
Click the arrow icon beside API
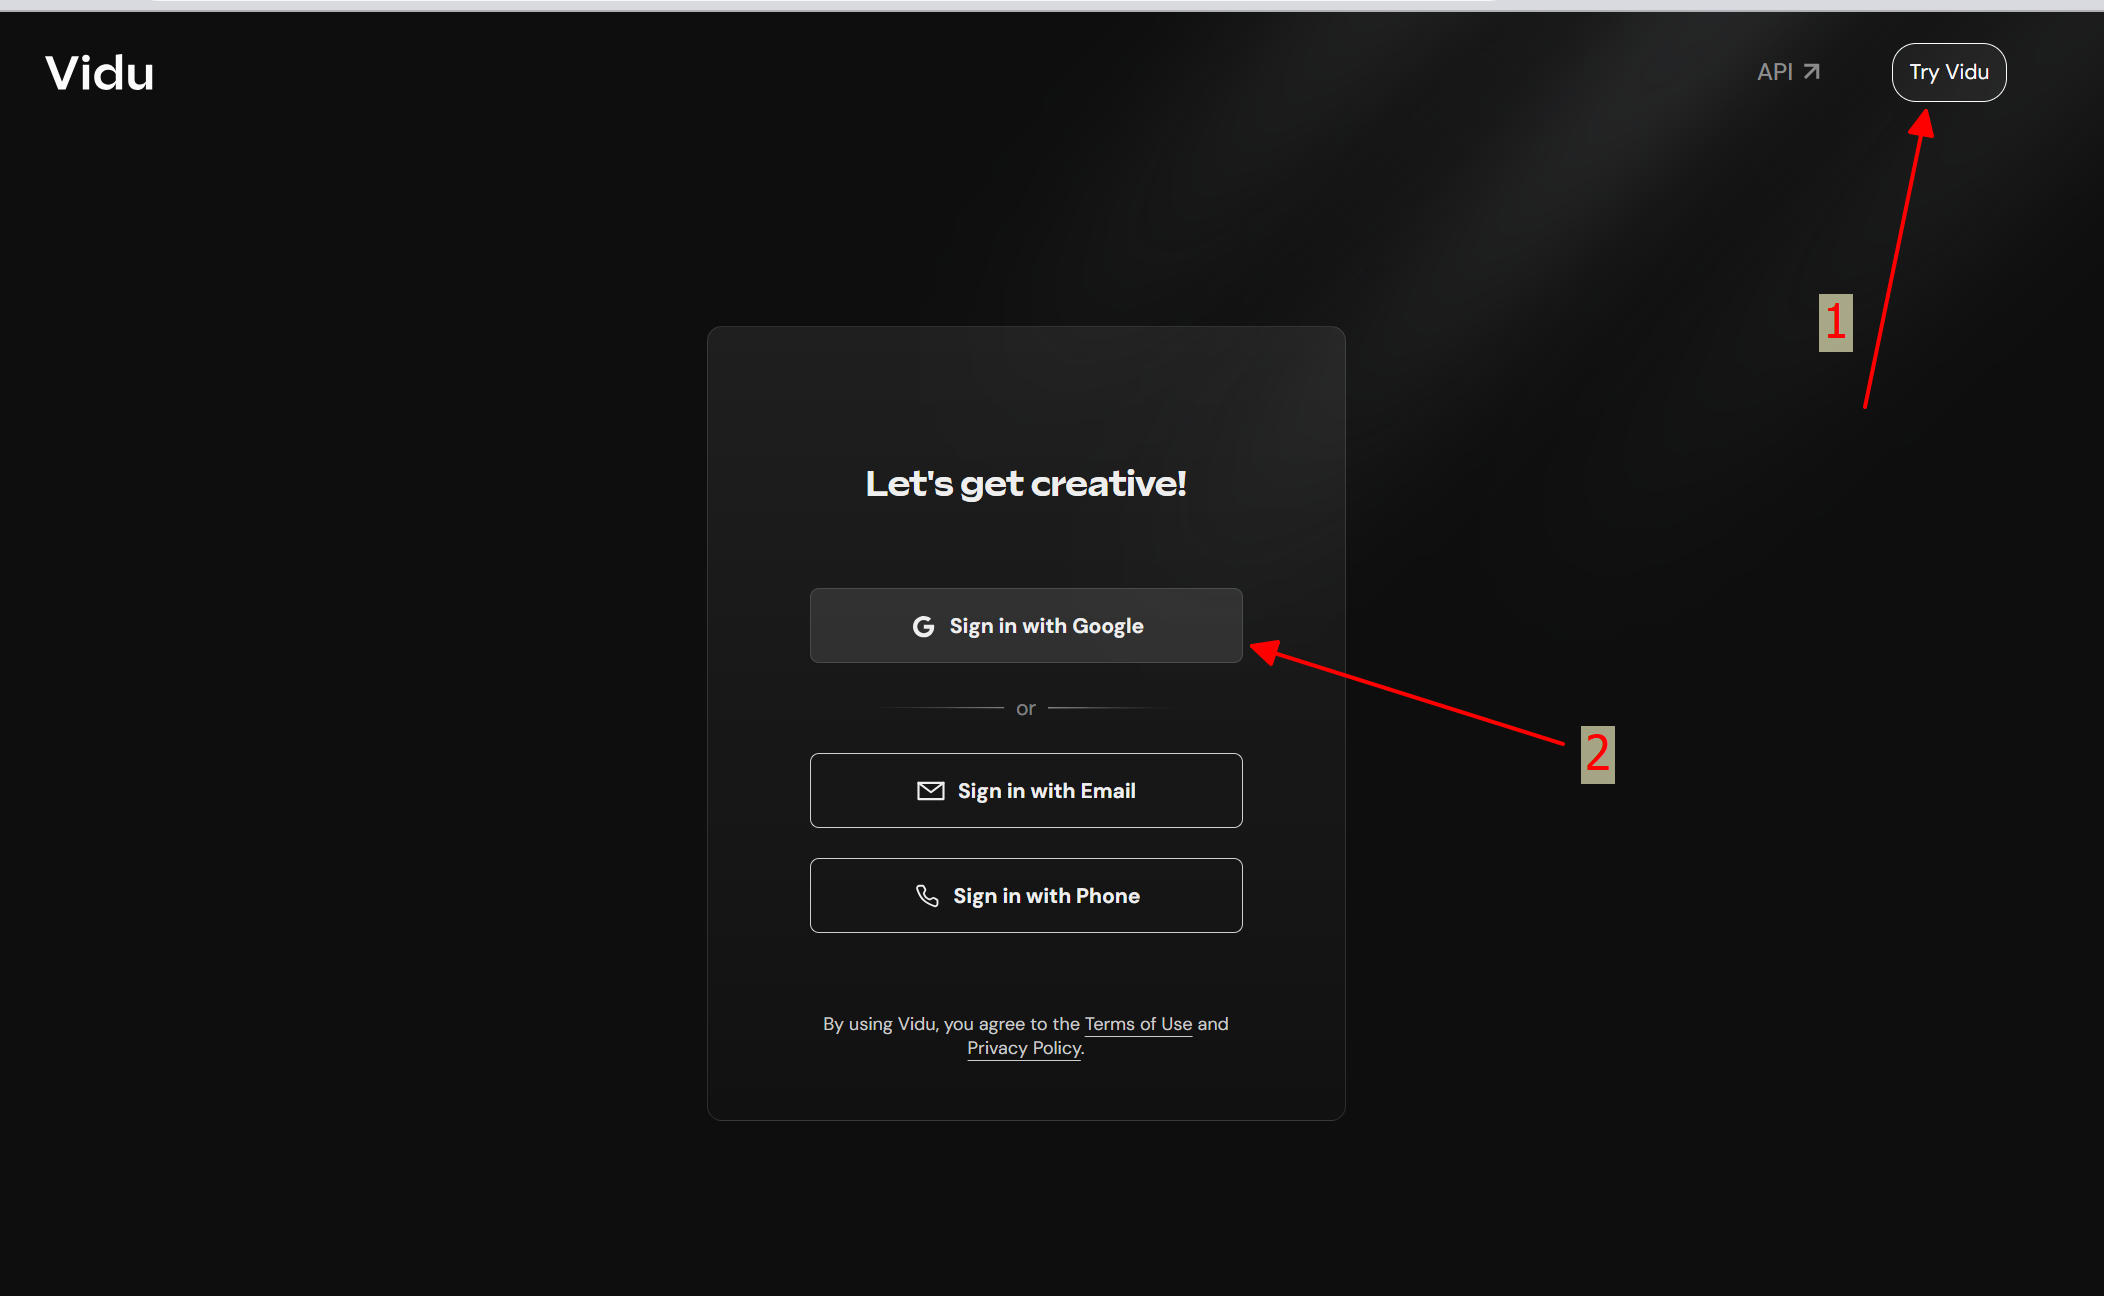[1811, 72]
